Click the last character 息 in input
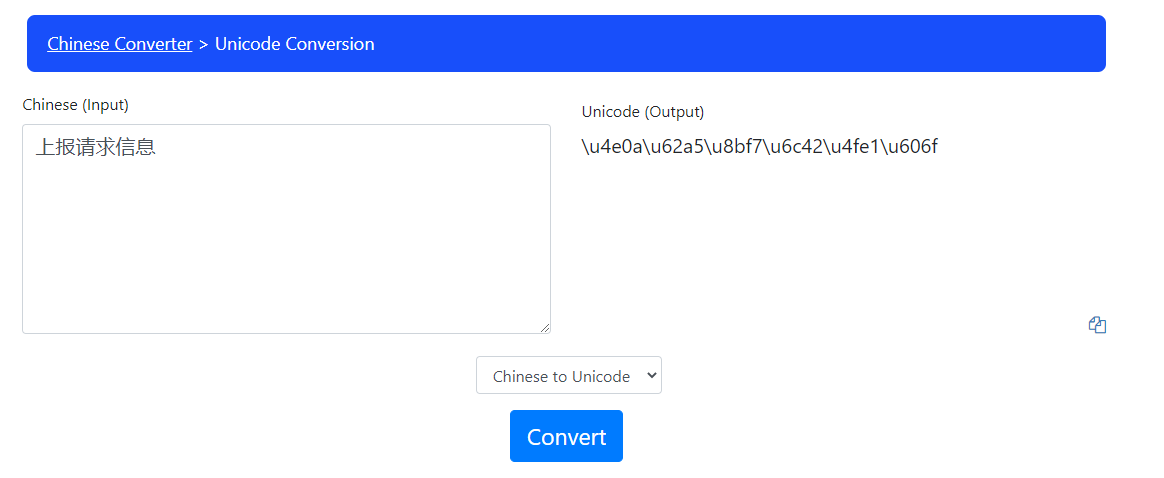 [x=146, y=148]
